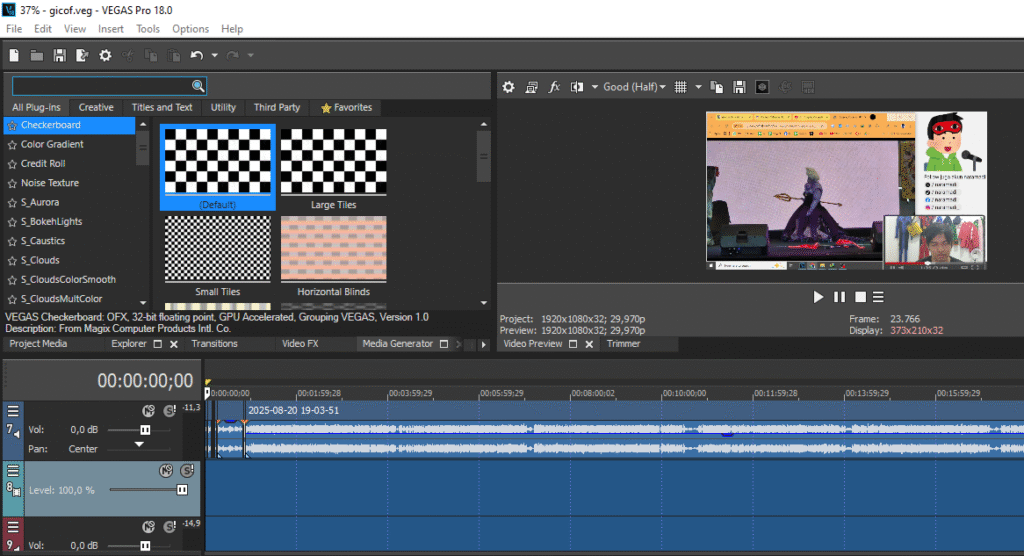Open Video Preview project properties gear
This screenshot has width=1024, height=556.
pyautogui.click(x=508, y=87)
